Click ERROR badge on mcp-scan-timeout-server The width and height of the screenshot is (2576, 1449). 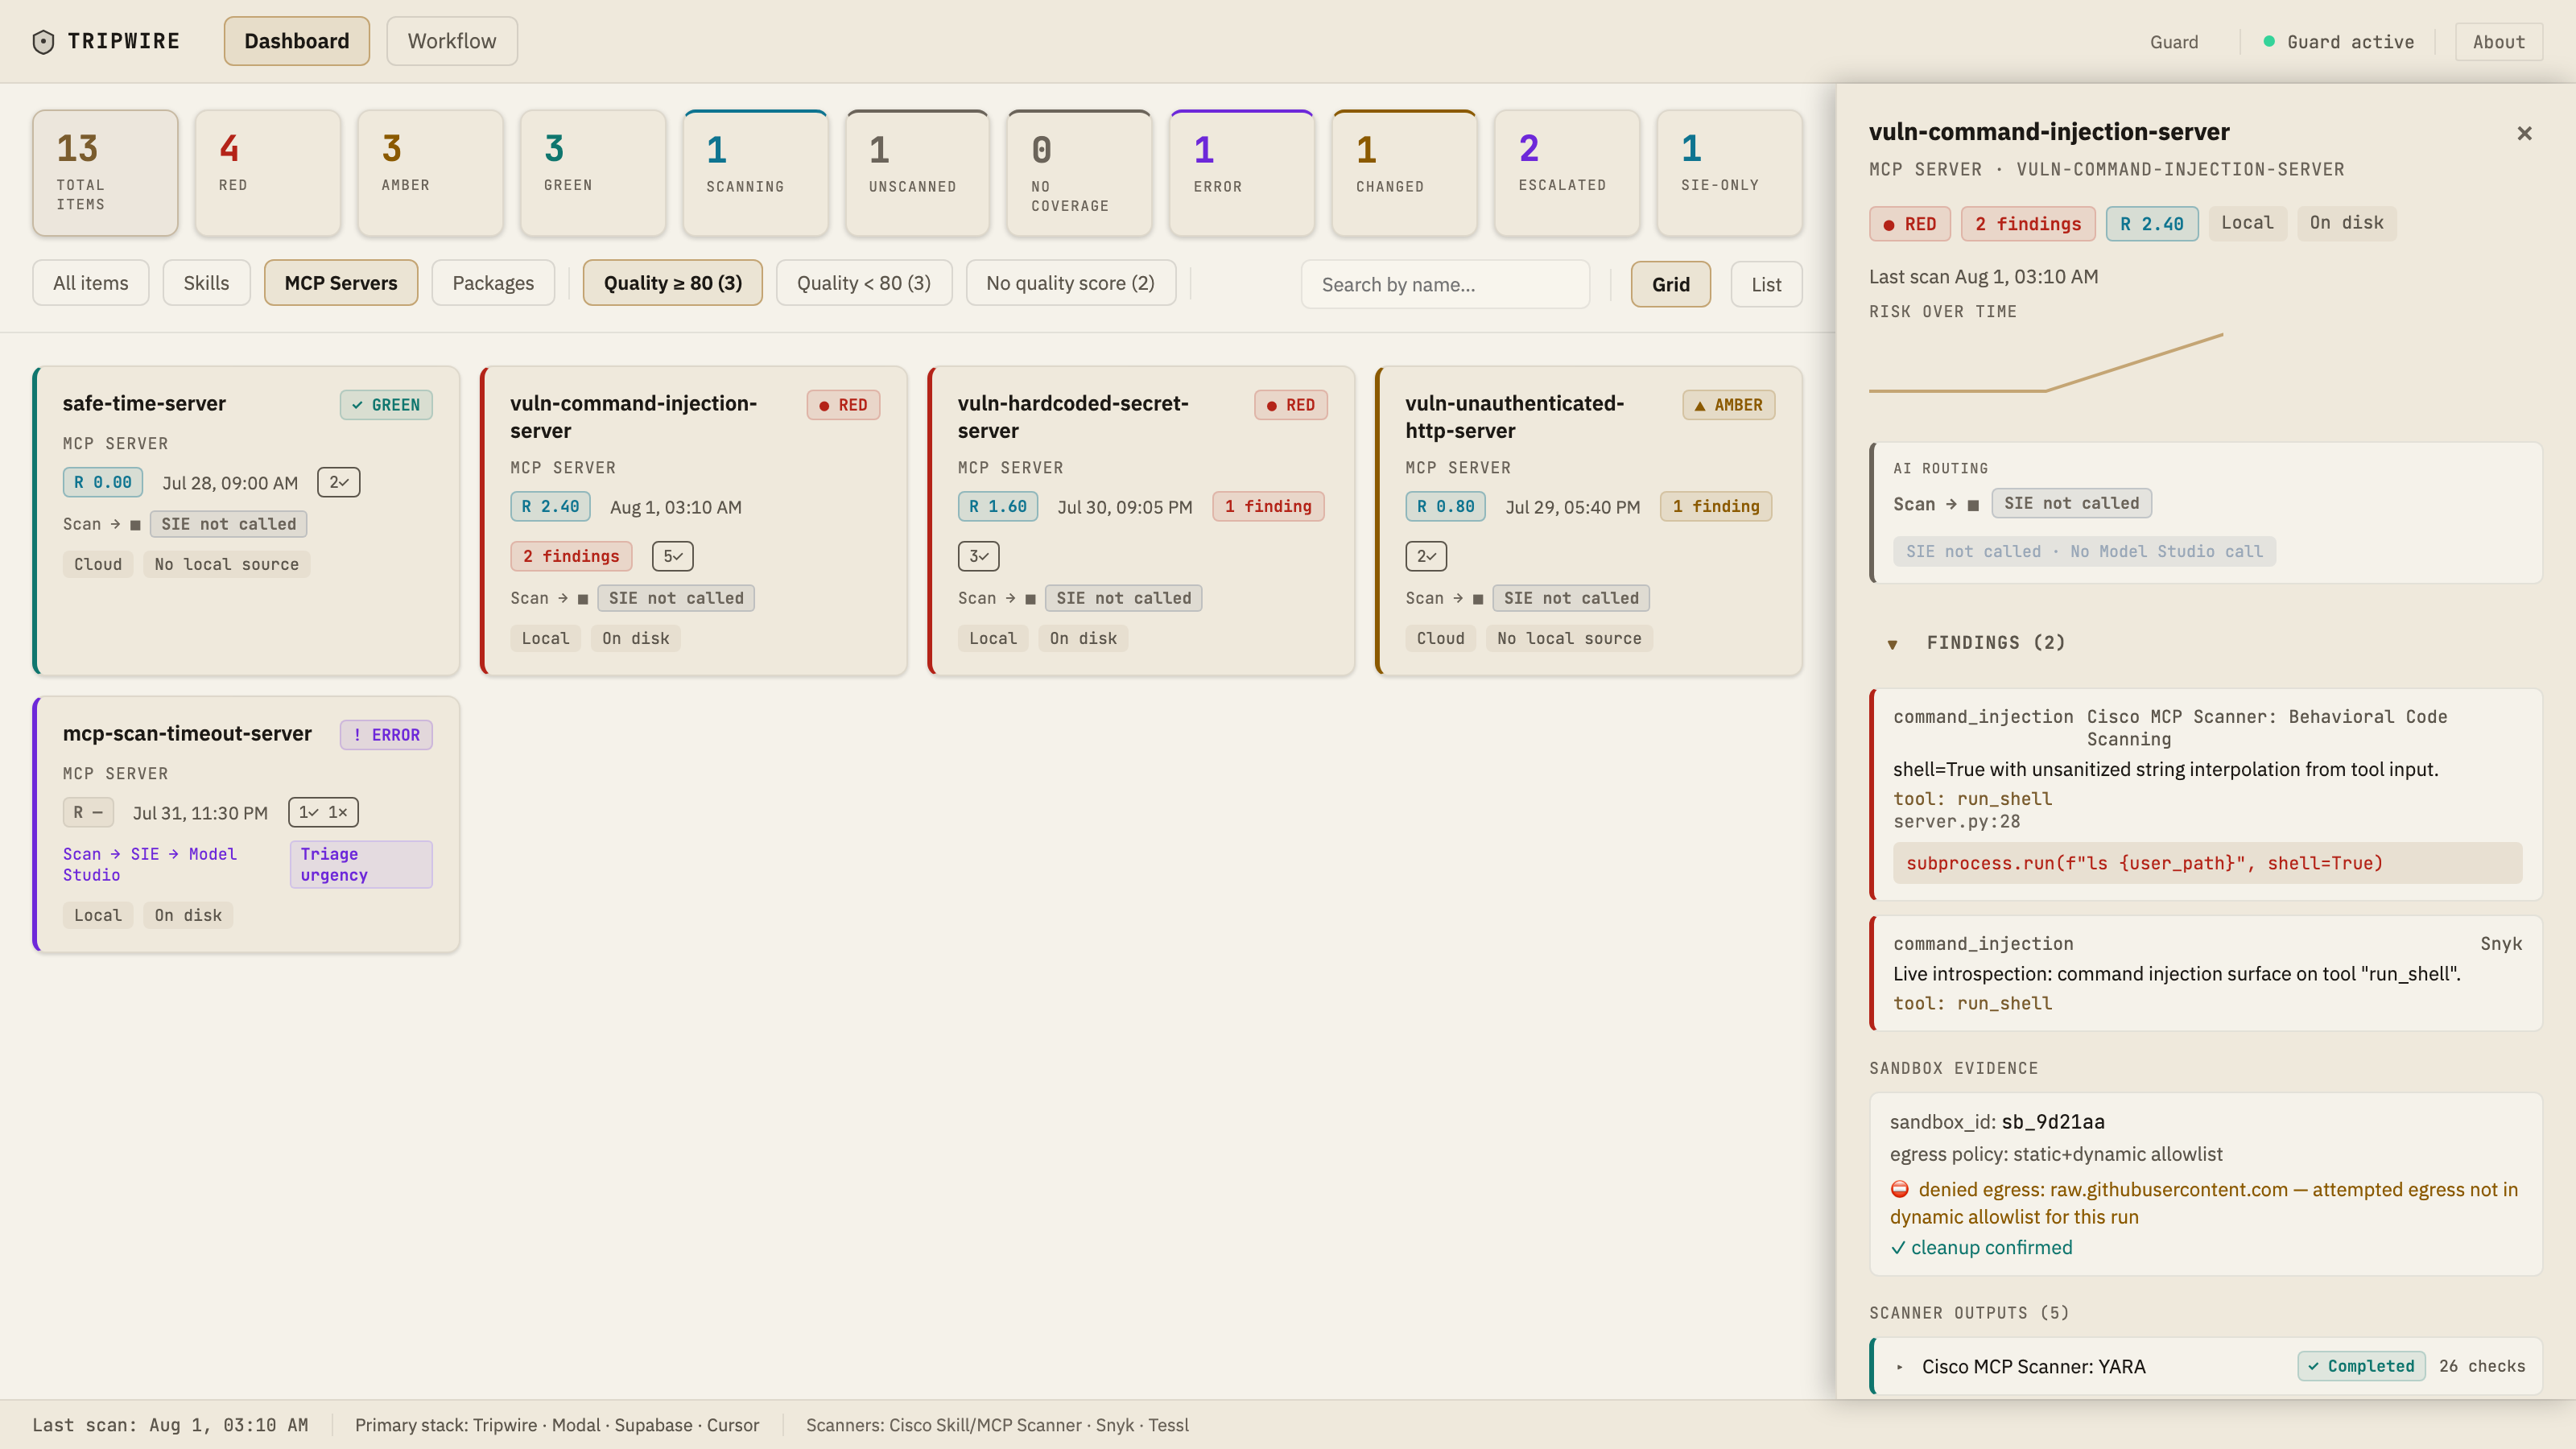click(386, 735)
